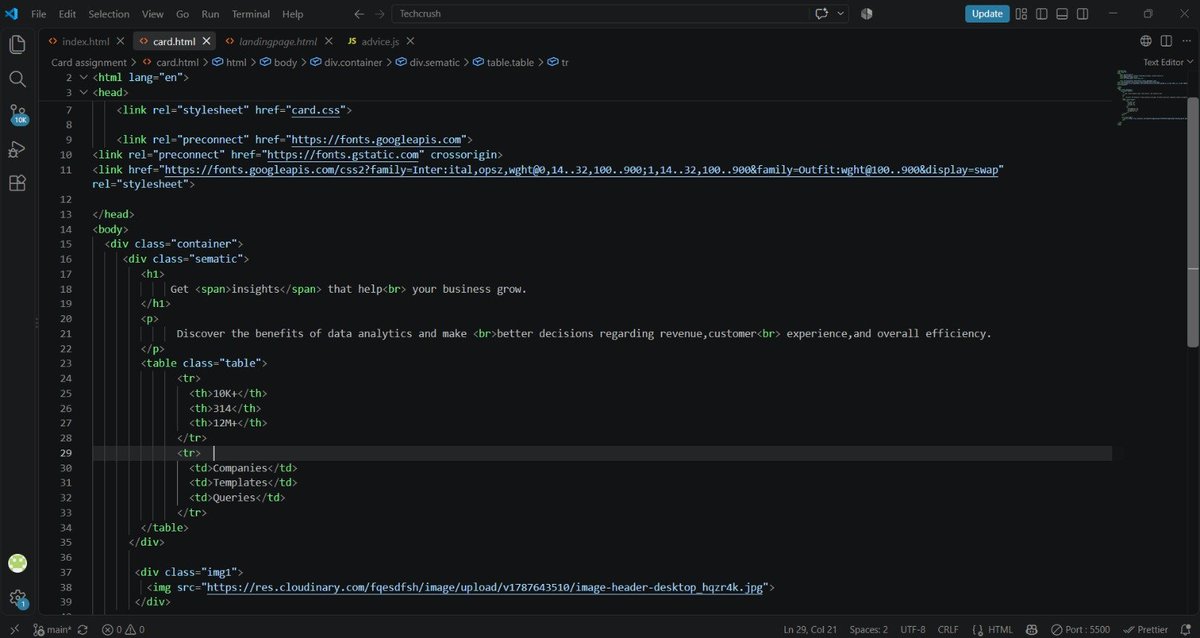Image resolution: width=1200 pixels, height=638 pixels.
Task: Open the Selection menu
Action: coord(109,14)
